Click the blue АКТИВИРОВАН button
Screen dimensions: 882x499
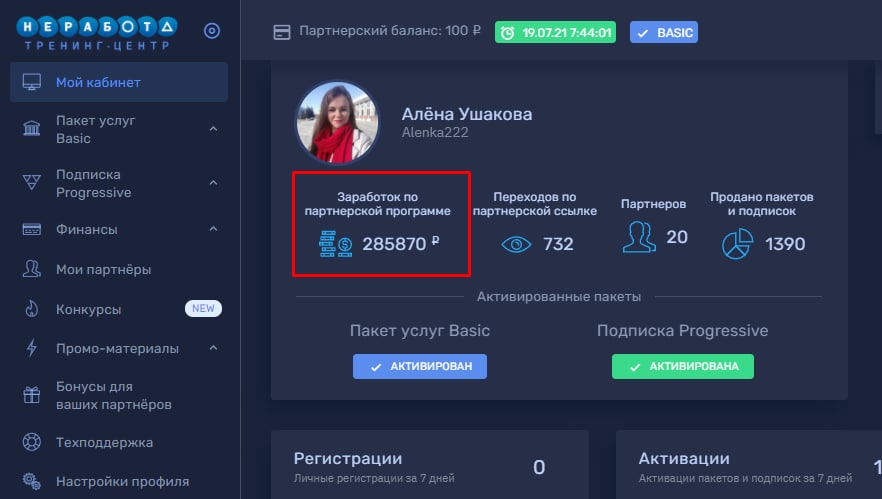point(420,366)
